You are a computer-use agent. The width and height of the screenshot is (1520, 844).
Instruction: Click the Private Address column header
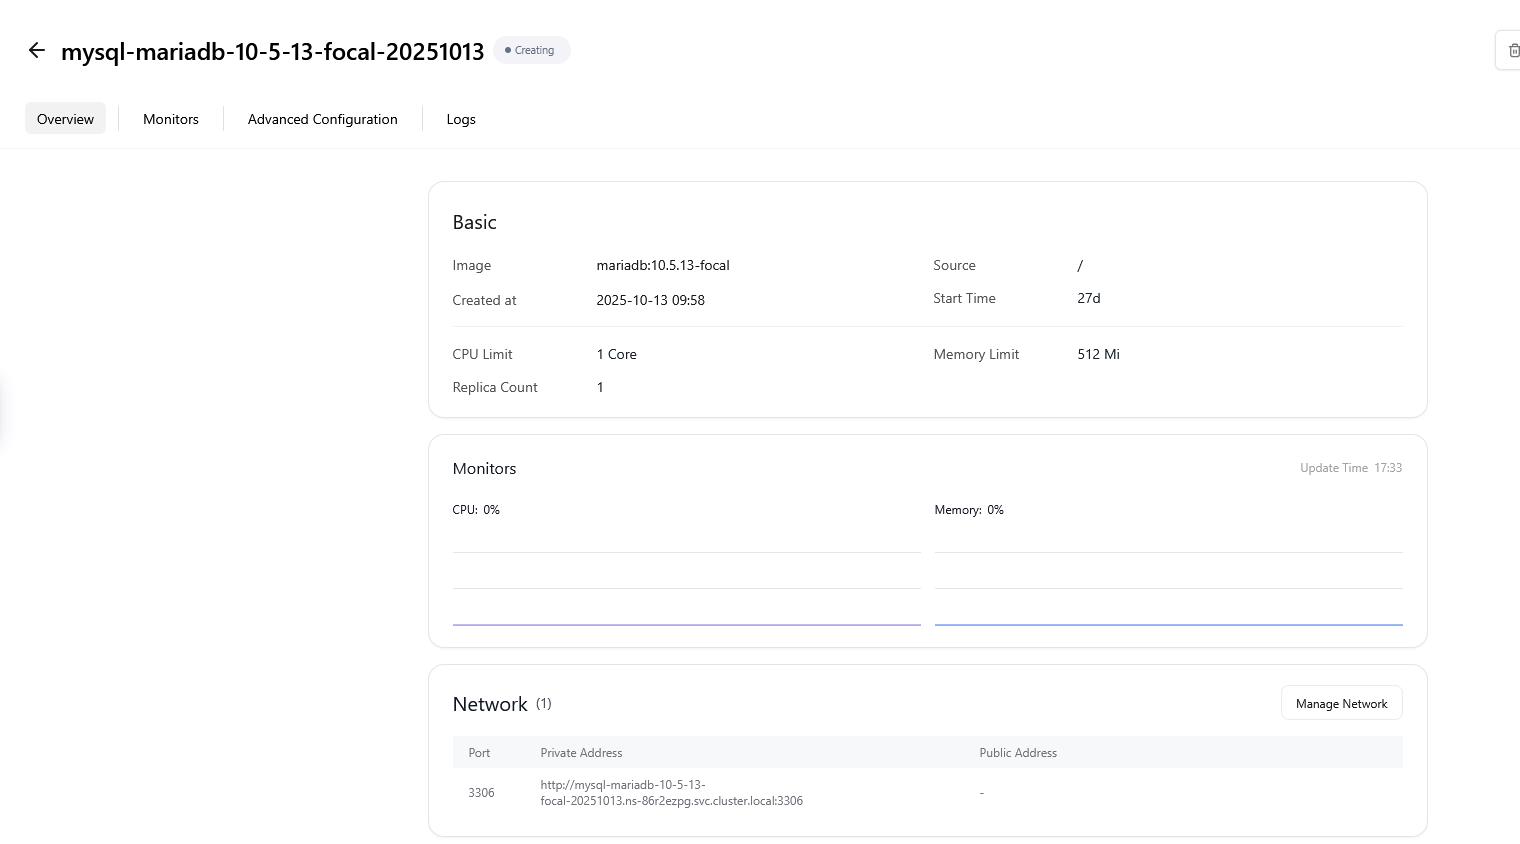click(581, 753)
